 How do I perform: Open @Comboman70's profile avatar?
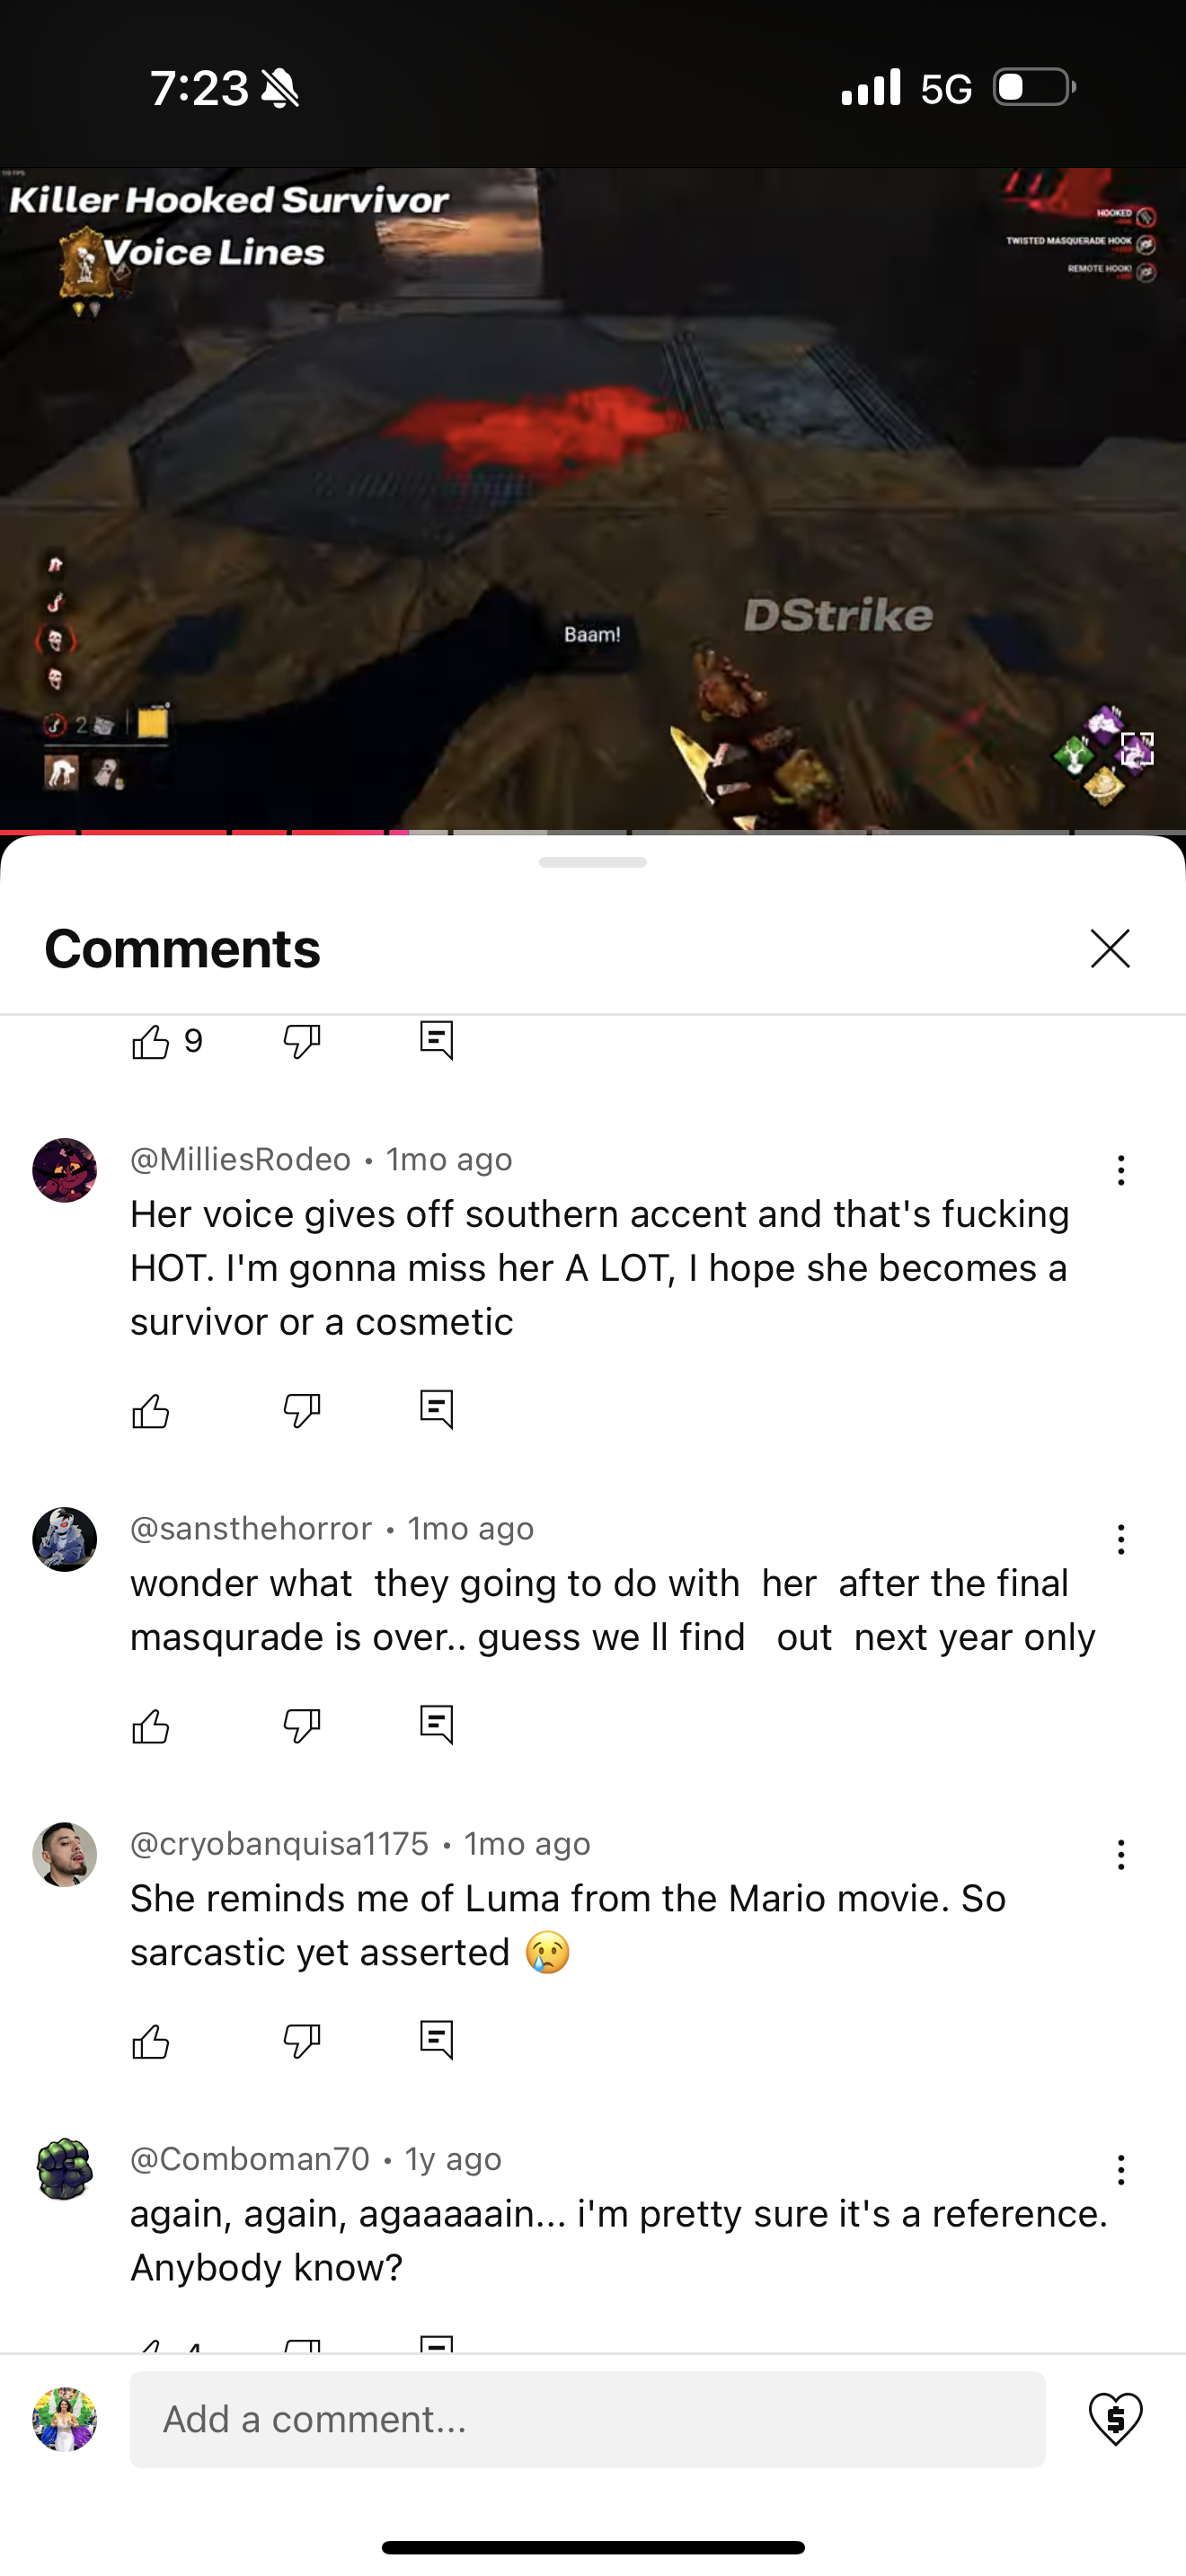click(x=65, y=2169)
